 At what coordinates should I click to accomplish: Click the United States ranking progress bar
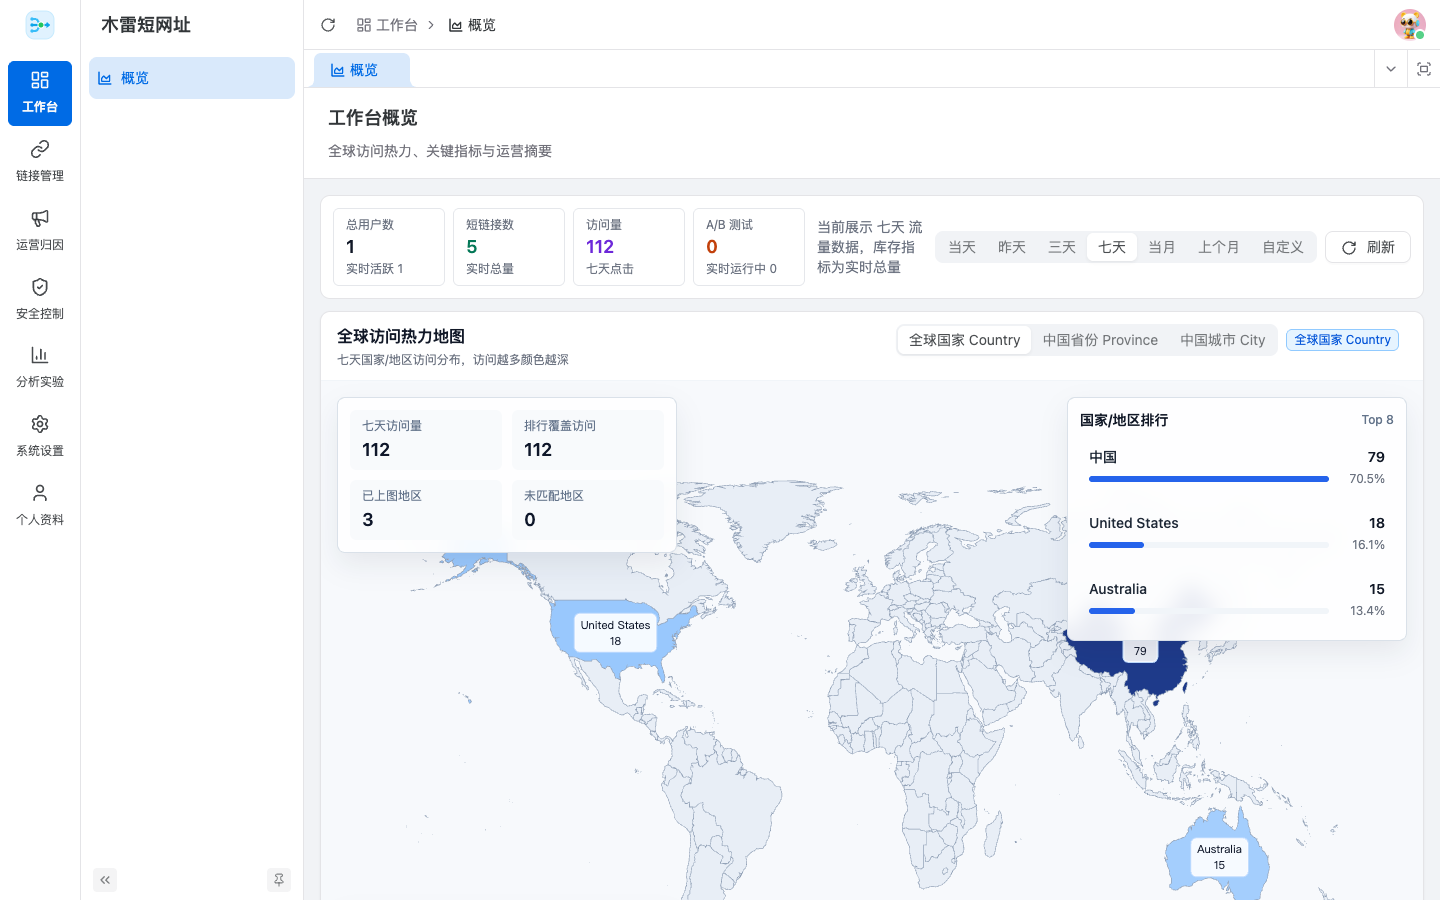[x=1209, y=545]
